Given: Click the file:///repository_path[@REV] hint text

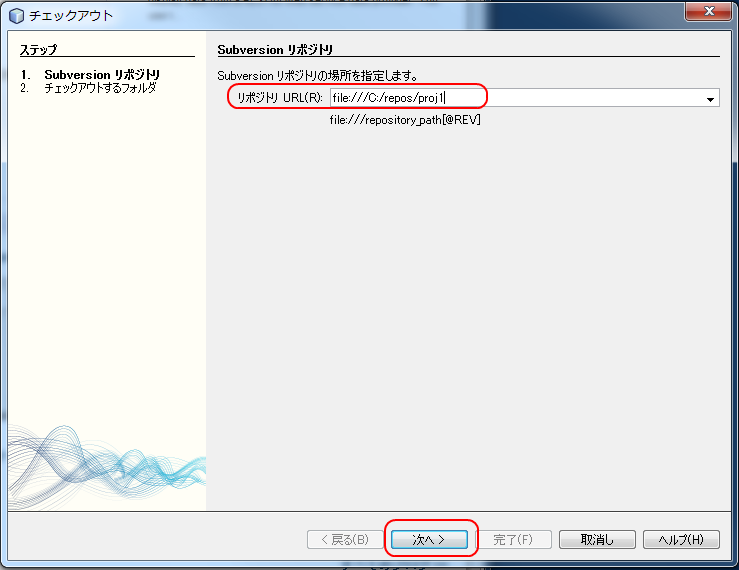Looking at the screenshot, I should point(405,120).
